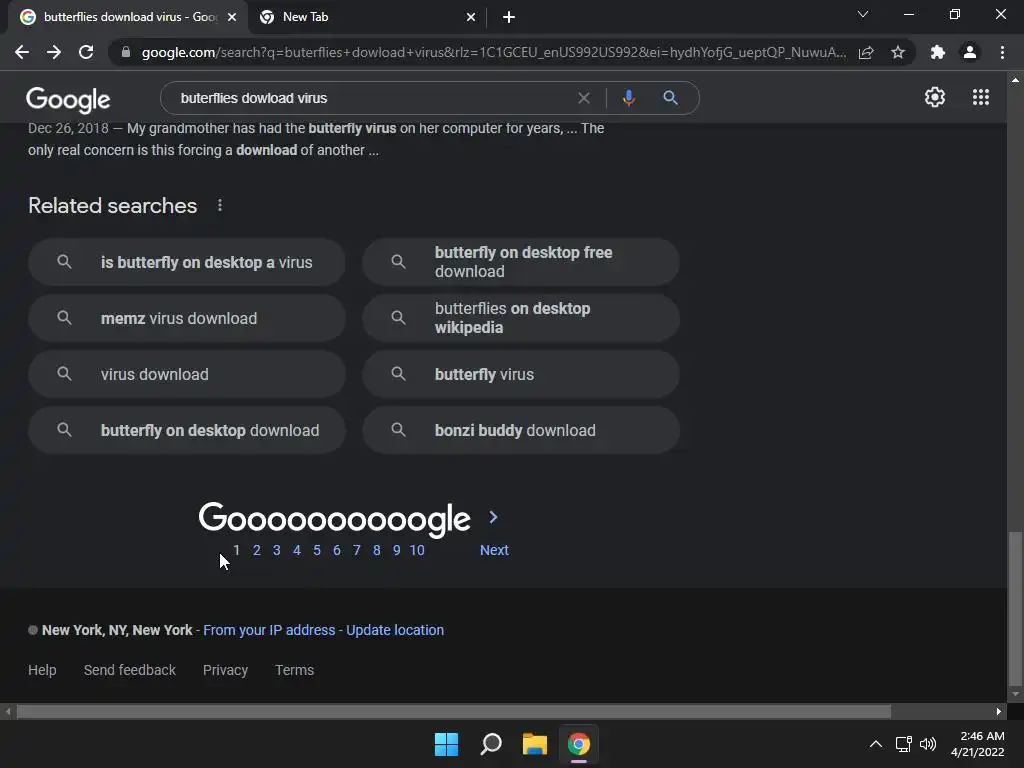Open File Explorer from taskbar

pos(534,744)
